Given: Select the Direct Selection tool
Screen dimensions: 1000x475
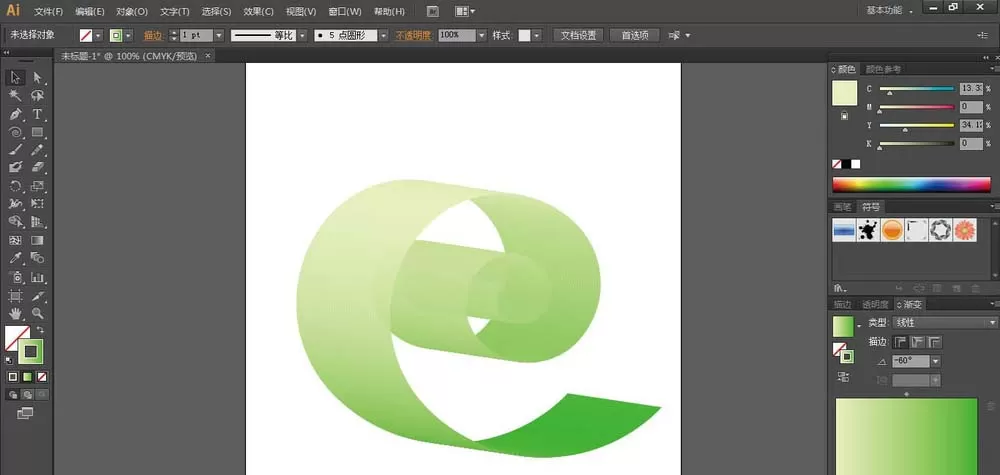Looking at the screenshot, I should (38, 78).
